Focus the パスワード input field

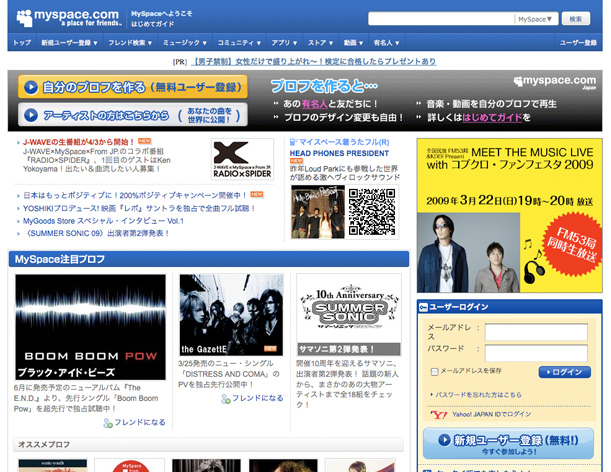click(536, 353)
